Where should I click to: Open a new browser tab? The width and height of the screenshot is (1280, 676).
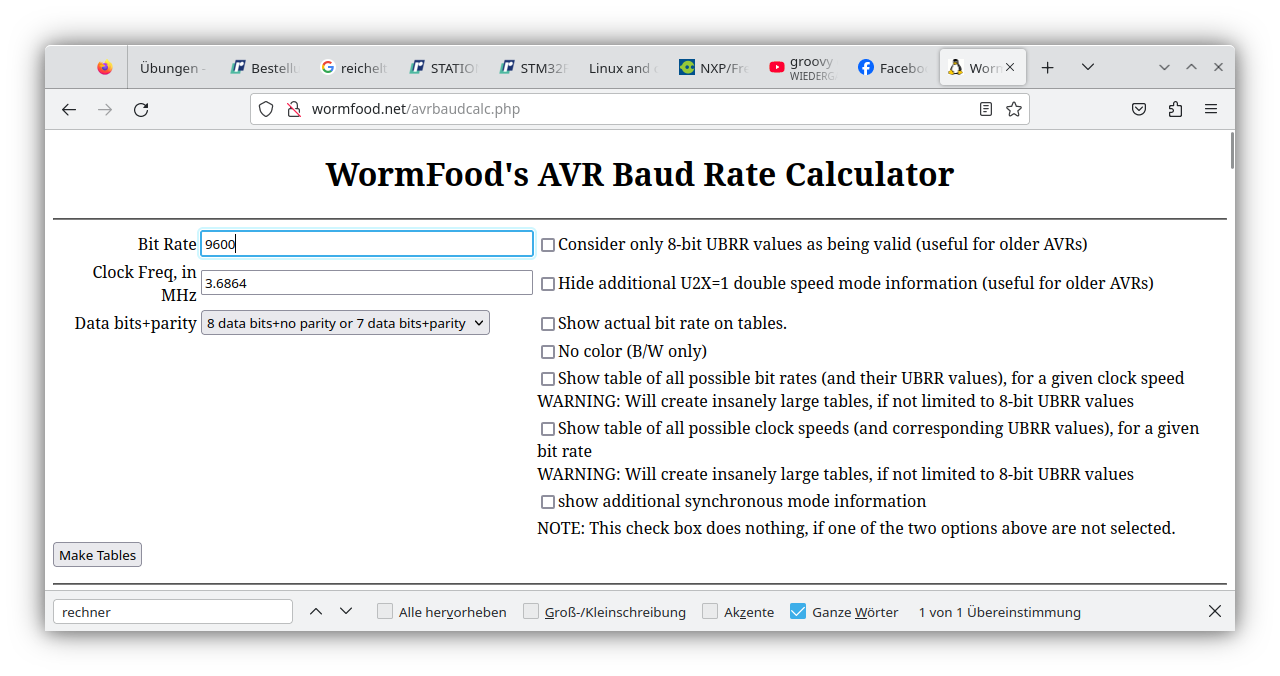(1047, 67)
